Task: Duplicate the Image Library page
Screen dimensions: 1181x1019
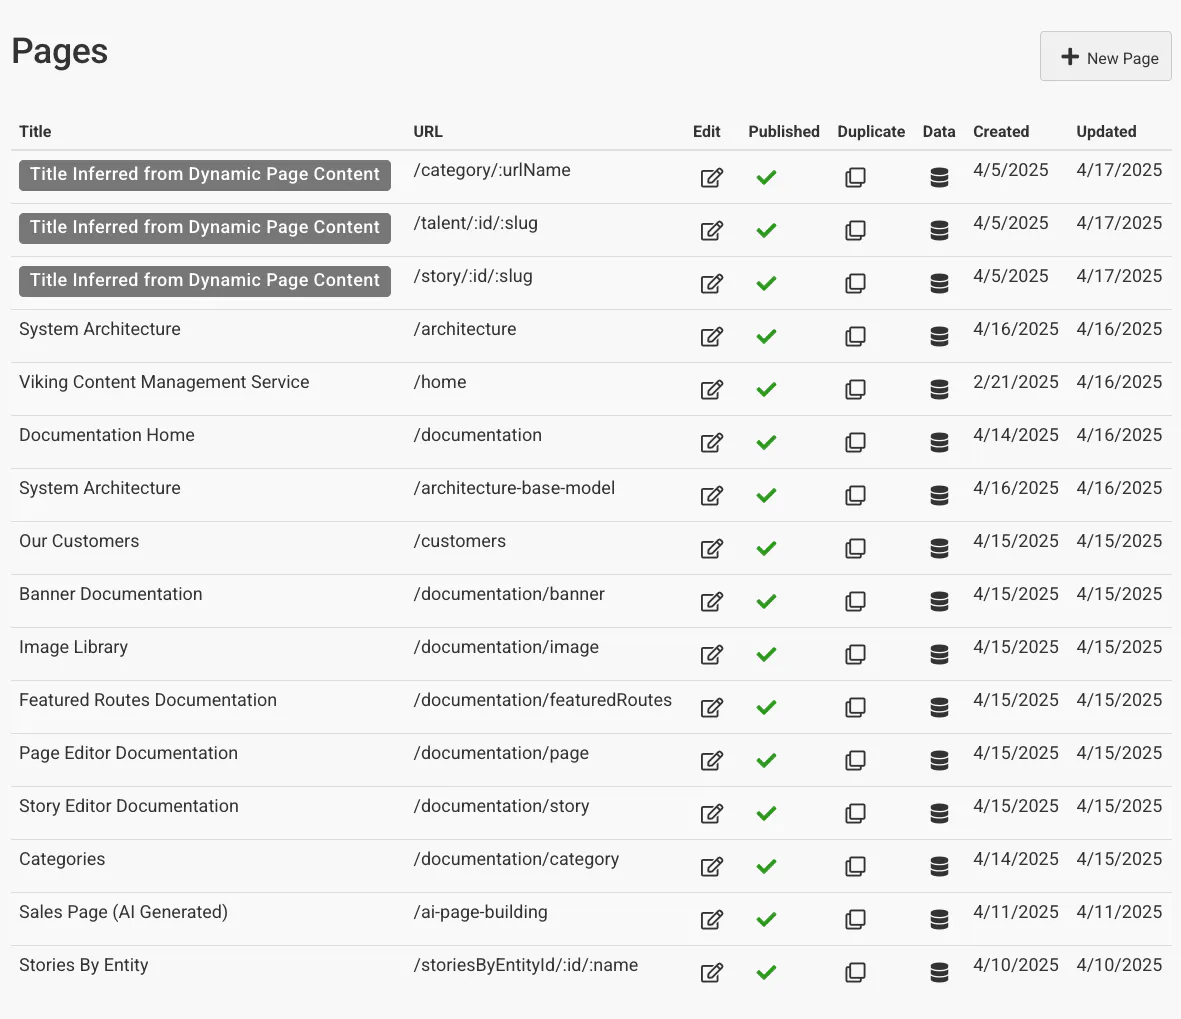Action: (855, 654)
